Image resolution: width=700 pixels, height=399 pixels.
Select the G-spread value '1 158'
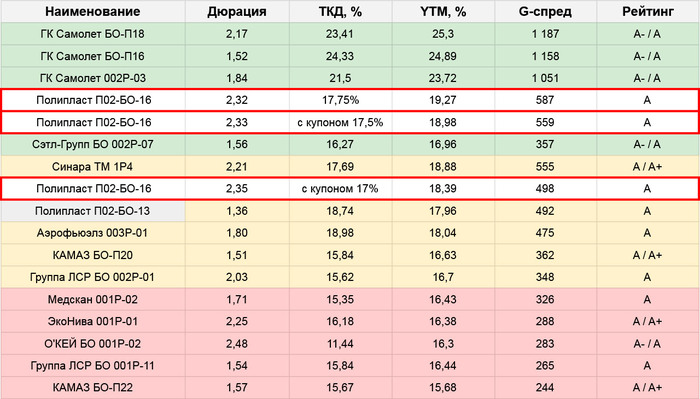(x=545, y=56)
